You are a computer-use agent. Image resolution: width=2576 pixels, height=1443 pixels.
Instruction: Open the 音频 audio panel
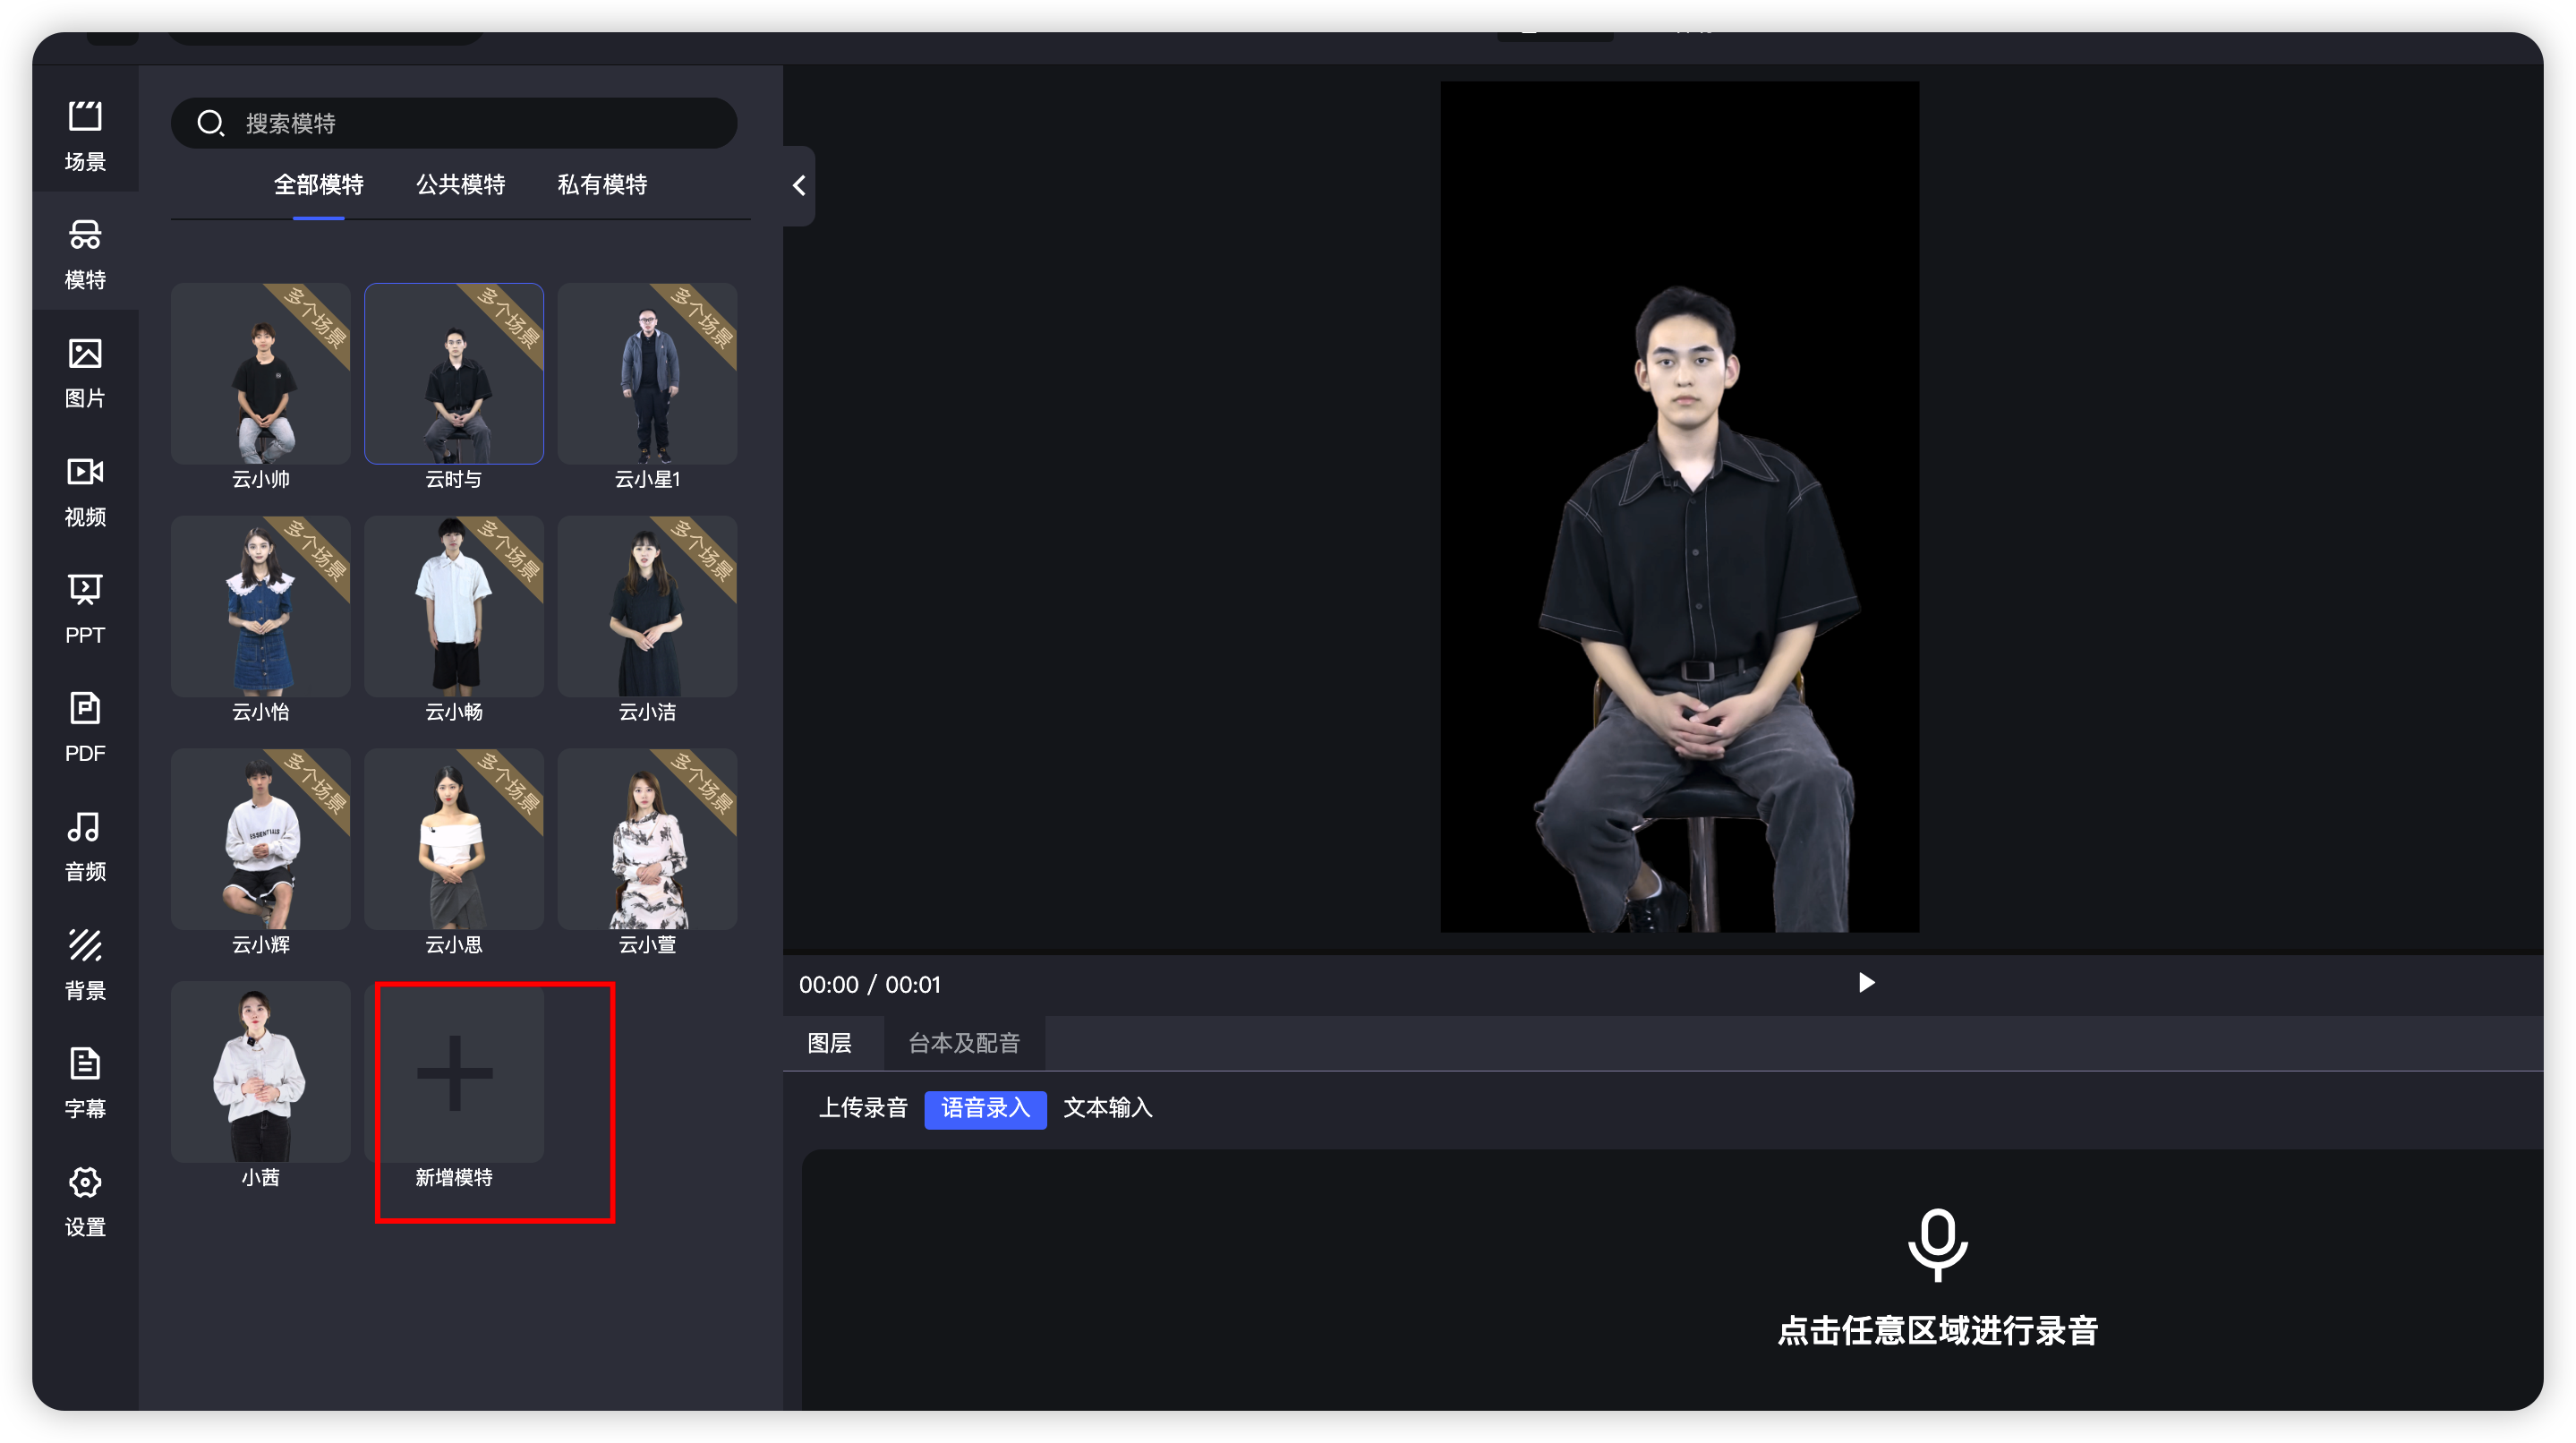[x=85, y=845]
